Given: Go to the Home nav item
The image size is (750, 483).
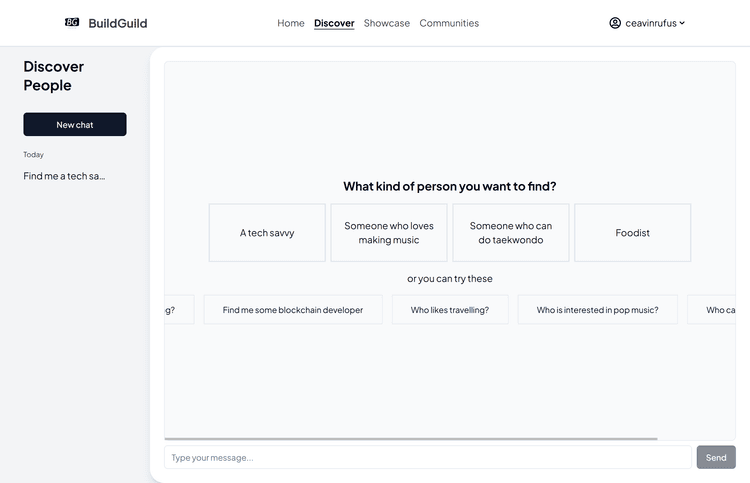Looking at the screenshot, I should click(291, 23).
